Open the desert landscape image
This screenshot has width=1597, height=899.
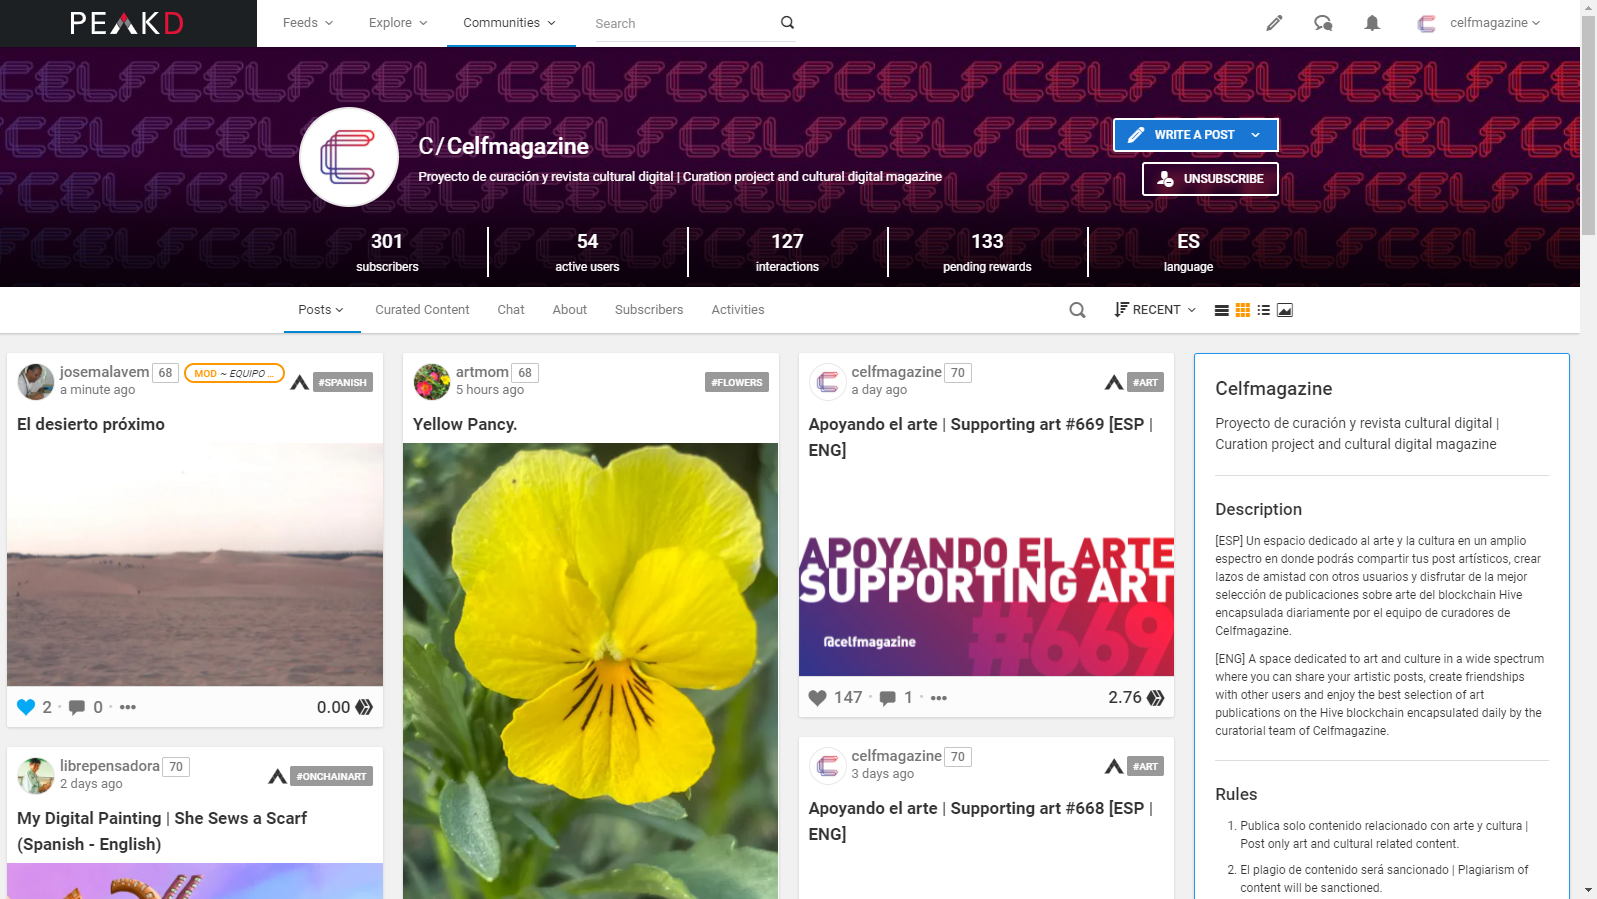click(195, 565)
